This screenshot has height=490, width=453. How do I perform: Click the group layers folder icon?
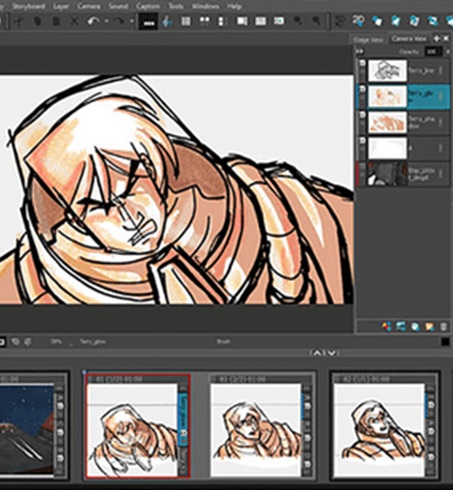(429, 327)
